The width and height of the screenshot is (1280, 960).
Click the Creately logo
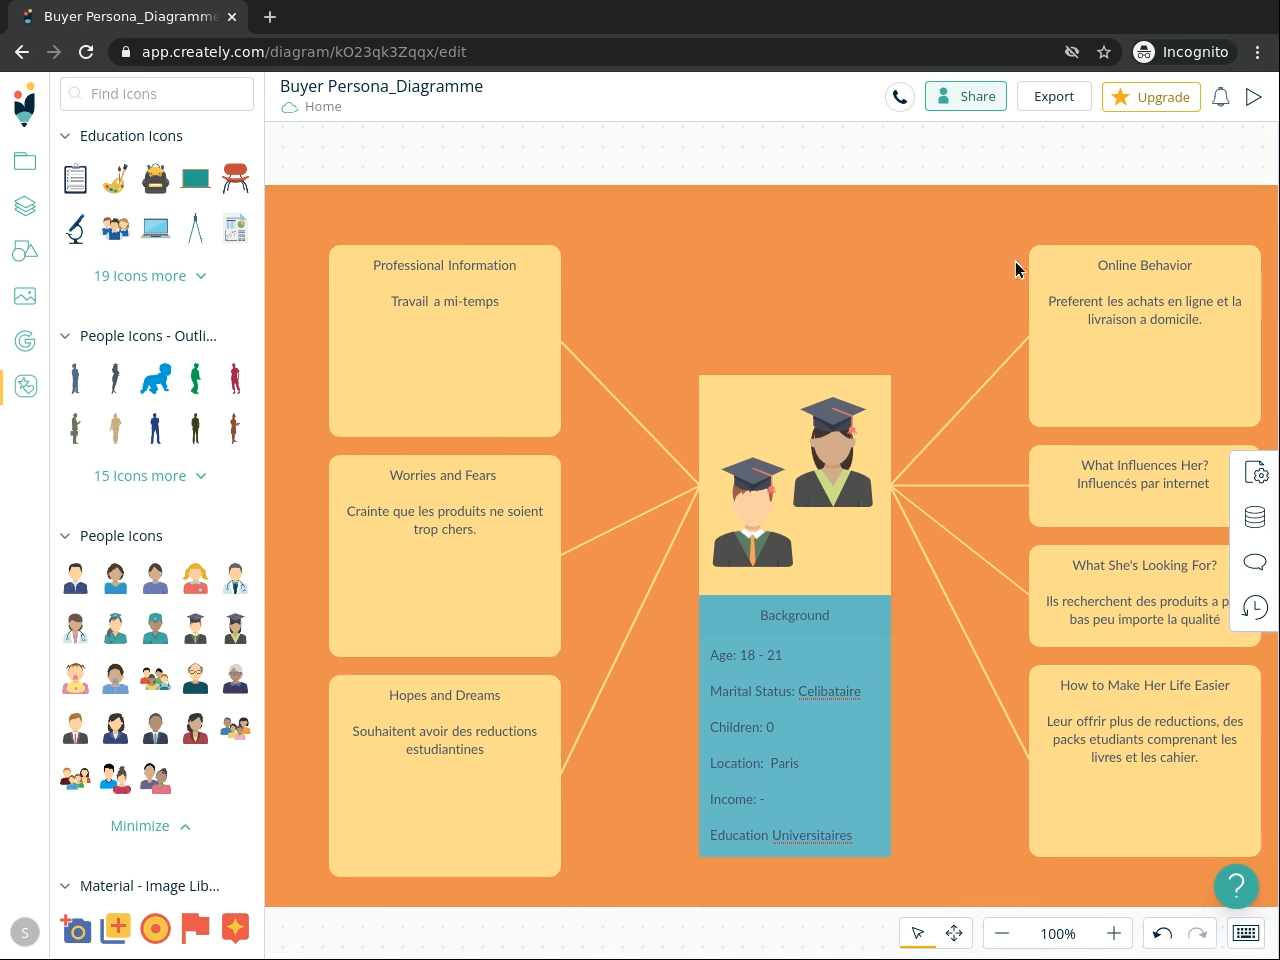[25, 104]
